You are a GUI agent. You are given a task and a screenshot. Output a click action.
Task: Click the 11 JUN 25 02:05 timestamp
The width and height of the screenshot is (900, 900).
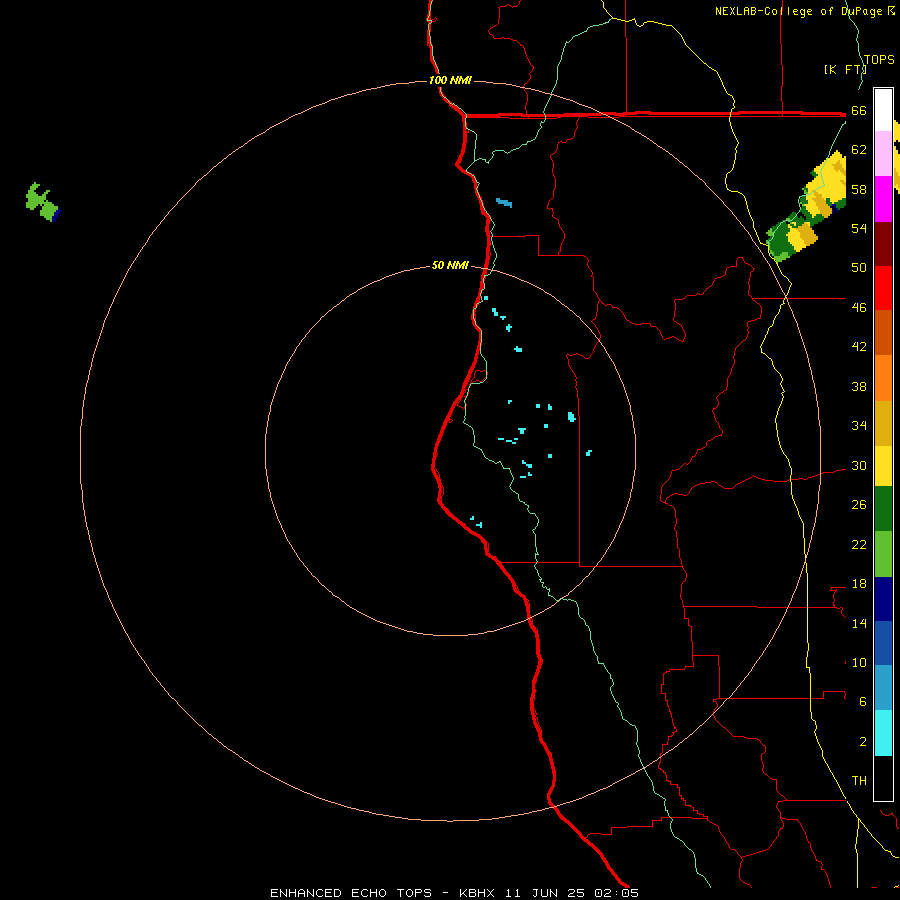pyautogui.click(x=572, y=893)
